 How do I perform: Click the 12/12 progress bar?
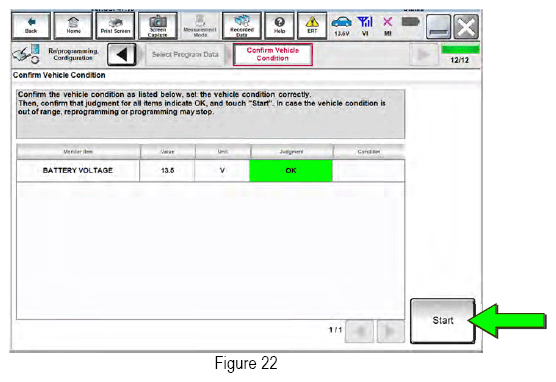(460, 50)
